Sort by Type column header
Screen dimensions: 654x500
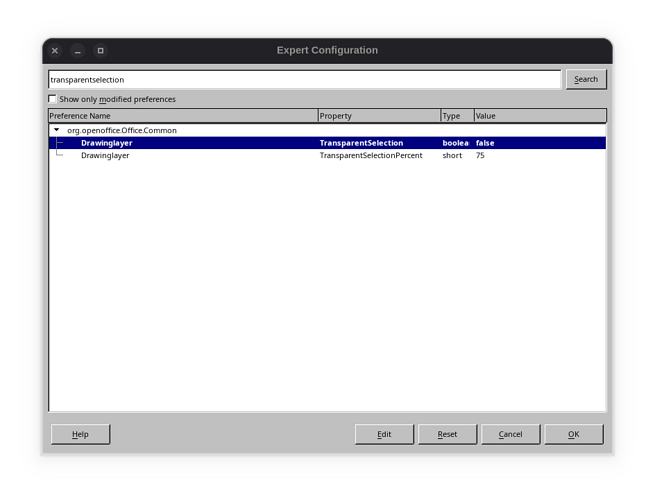(456, 116)
